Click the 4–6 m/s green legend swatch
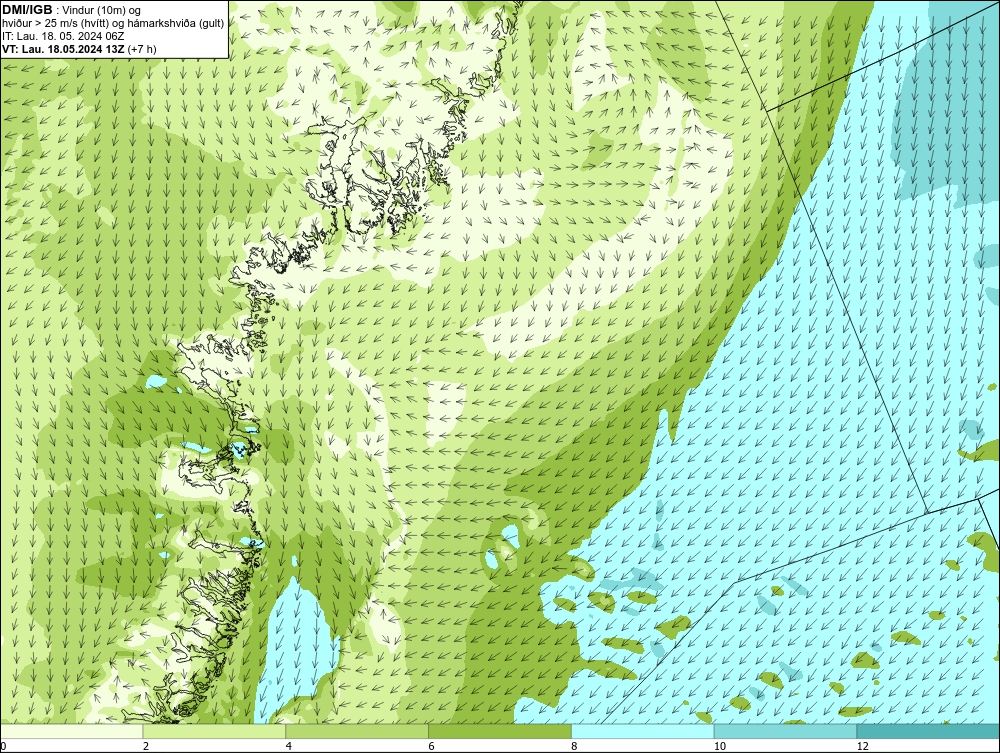The height and width of the screenshot is (753, 1000). coord(357,731)
